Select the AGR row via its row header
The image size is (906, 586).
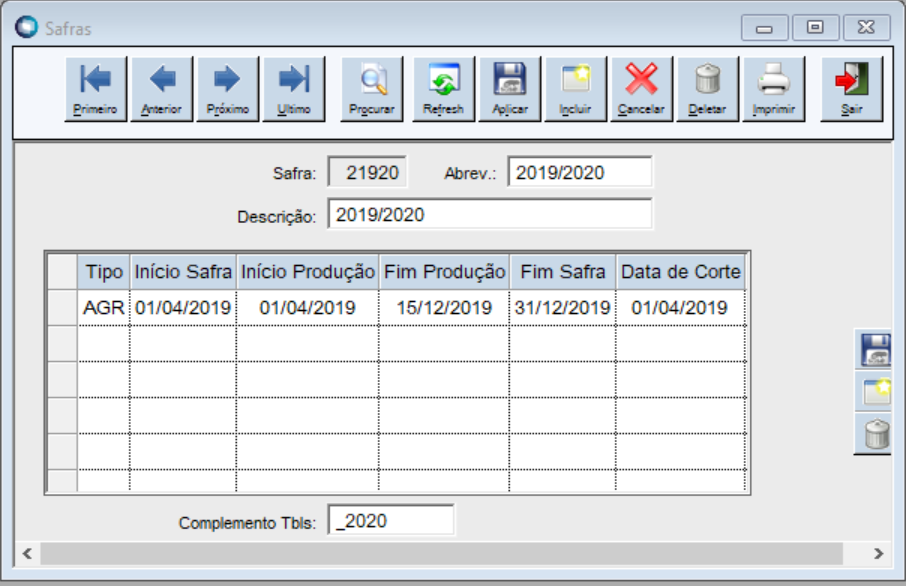point(62,307)
